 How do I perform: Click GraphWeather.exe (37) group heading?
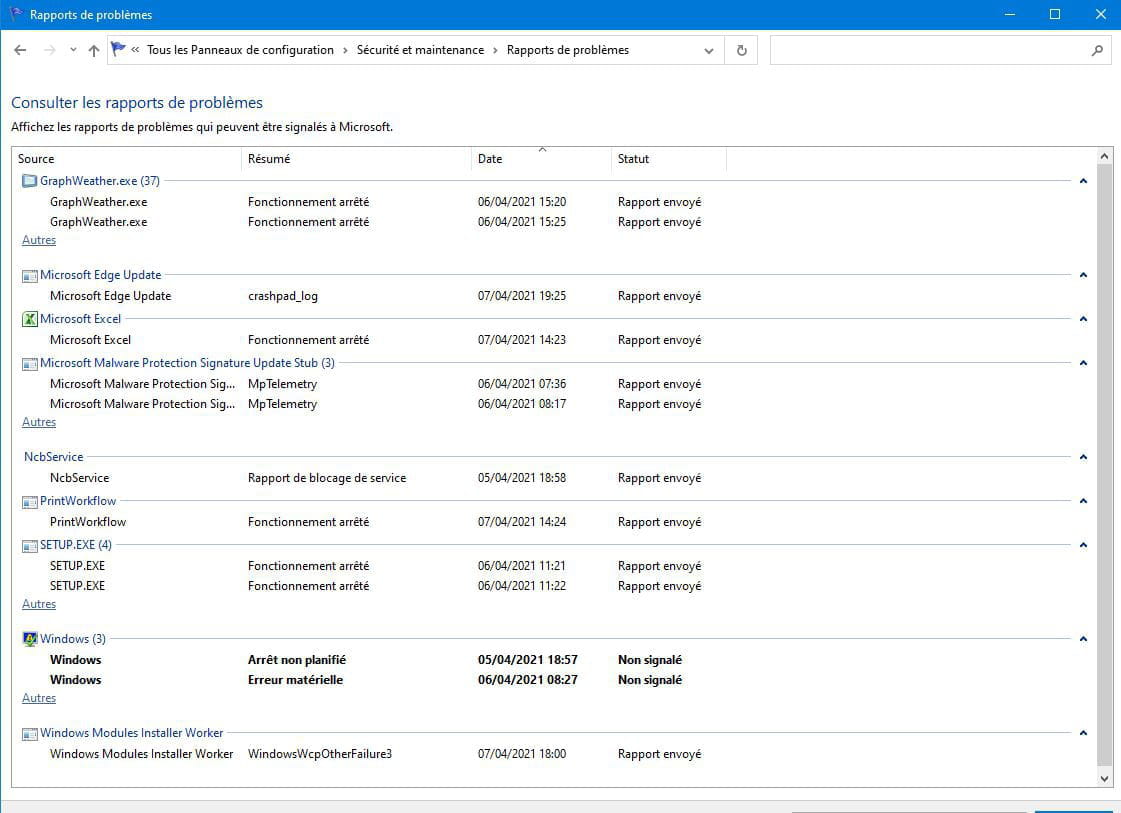pyautogui.click(x=99, y=181)
